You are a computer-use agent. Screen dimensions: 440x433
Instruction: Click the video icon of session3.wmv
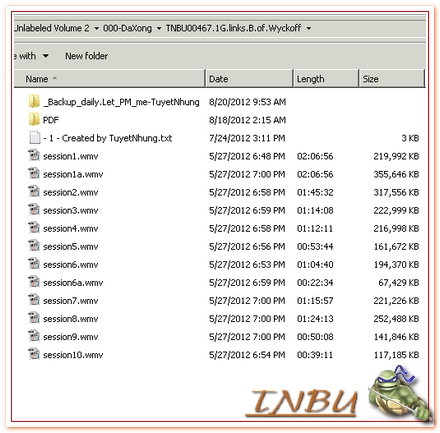pyautogui.click(x=34, y=210)
